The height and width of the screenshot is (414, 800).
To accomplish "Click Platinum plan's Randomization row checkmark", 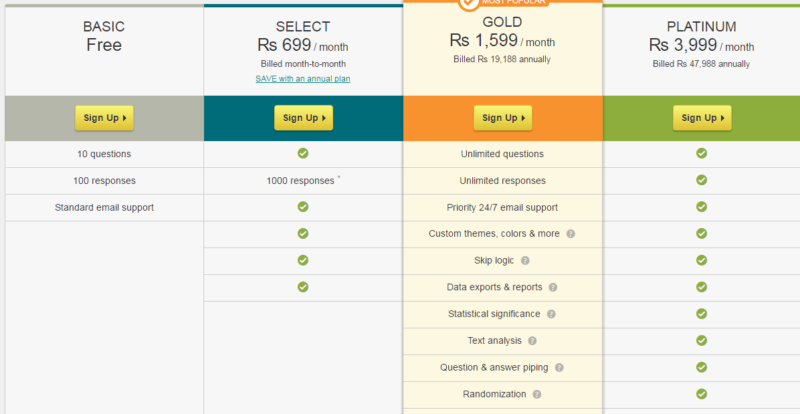I will [702, 394].
